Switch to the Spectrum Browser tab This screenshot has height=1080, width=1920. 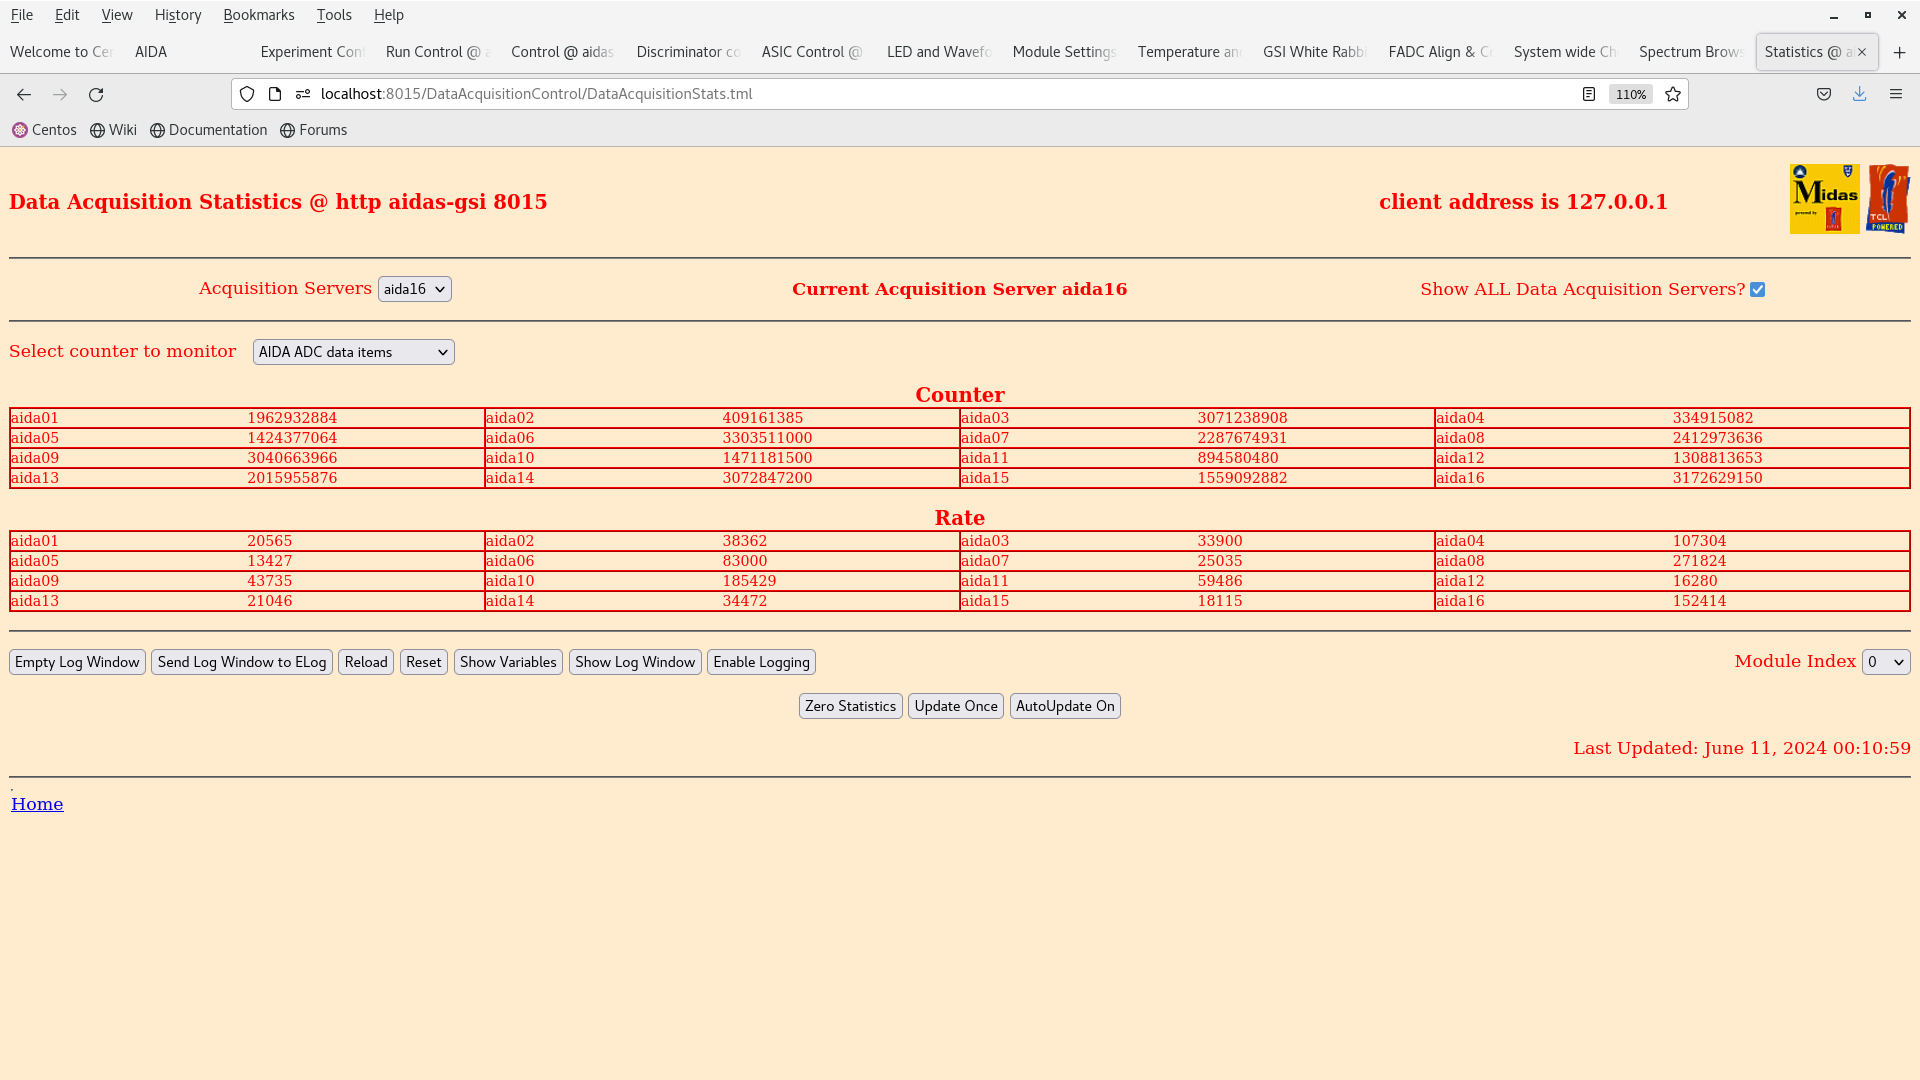pyautogui.click(x=1690, y=52)
